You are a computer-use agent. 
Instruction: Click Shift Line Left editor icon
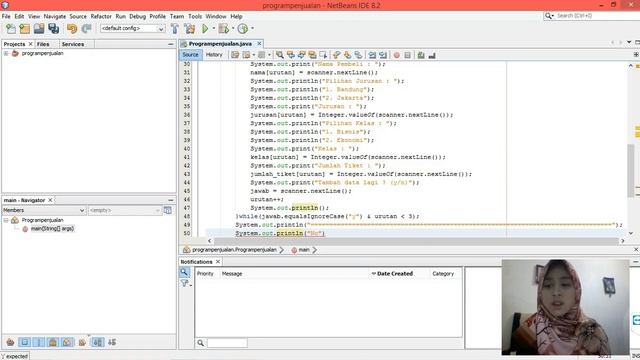tap(372, 55)
